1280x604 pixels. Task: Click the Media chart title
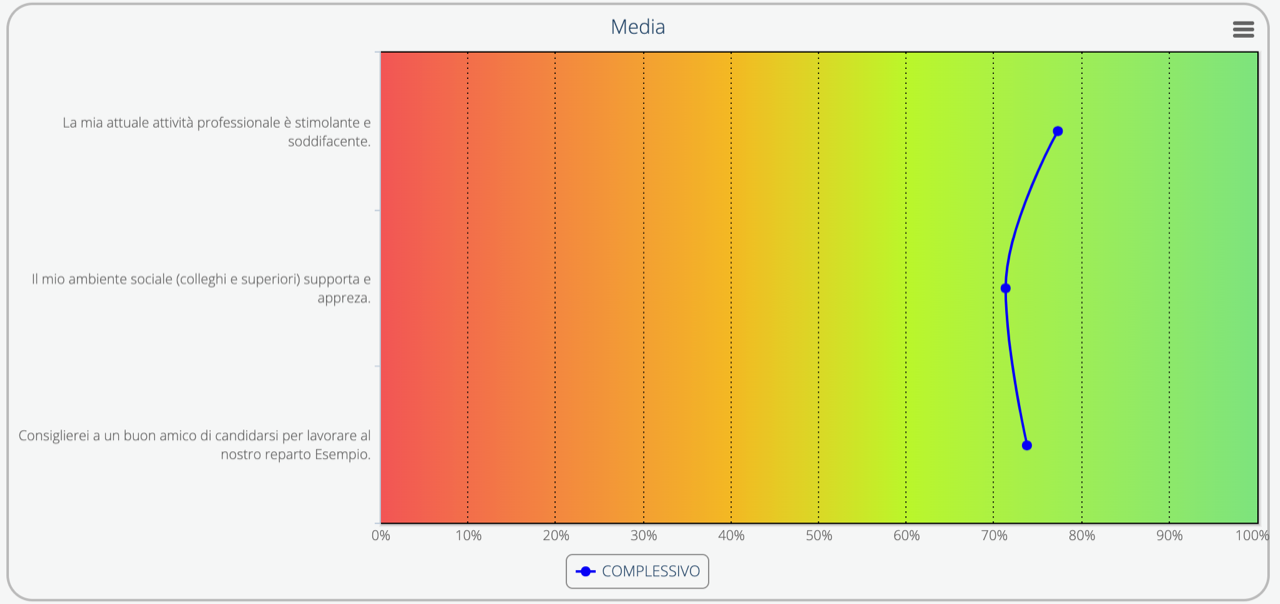point(638,27)
